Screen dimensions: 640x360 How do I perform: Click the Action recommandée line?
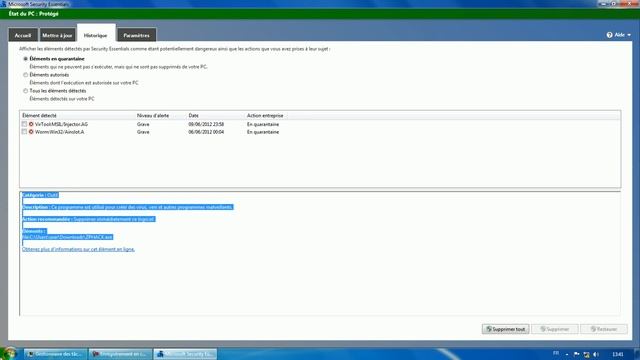coord(89,219)
